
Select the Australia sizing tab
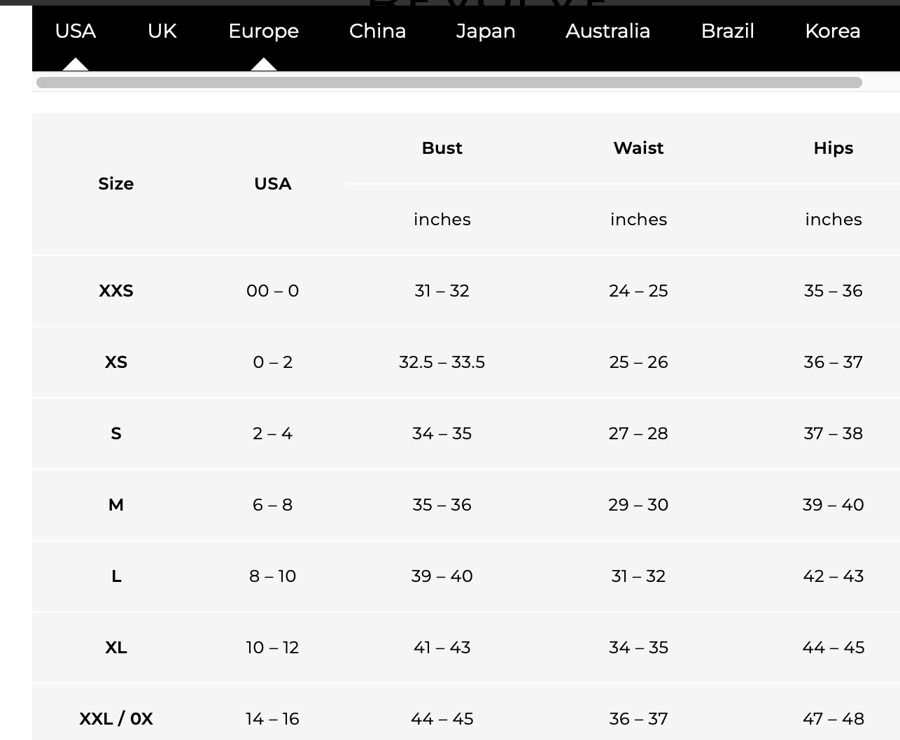607,31
